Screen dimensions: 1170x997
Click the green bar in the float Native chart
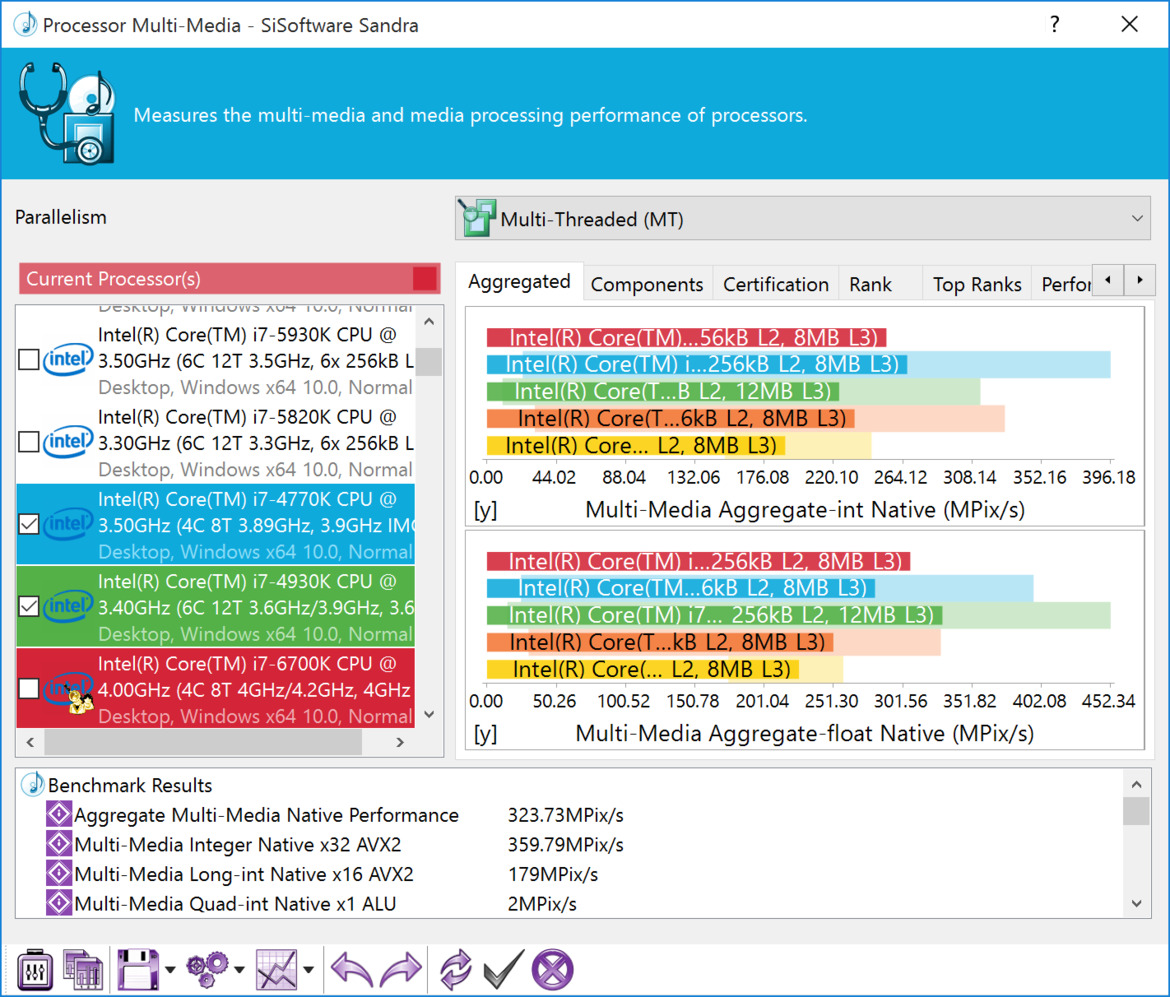tap(714, 615)
